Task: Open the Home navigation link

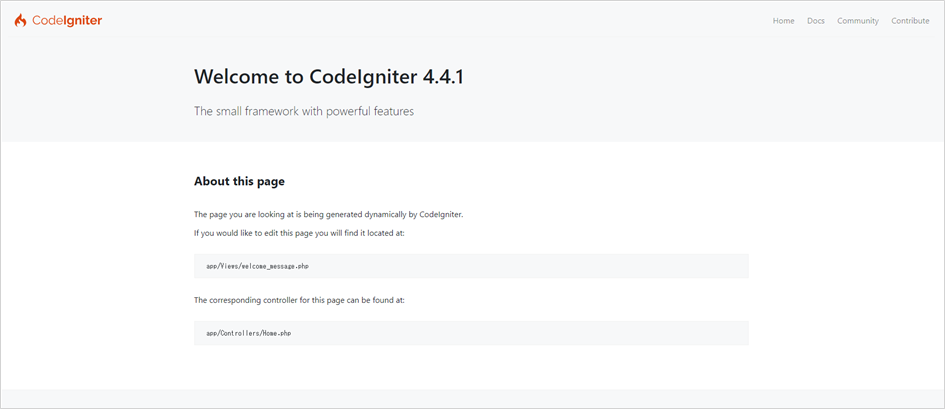Action: [x=783, y=20]
